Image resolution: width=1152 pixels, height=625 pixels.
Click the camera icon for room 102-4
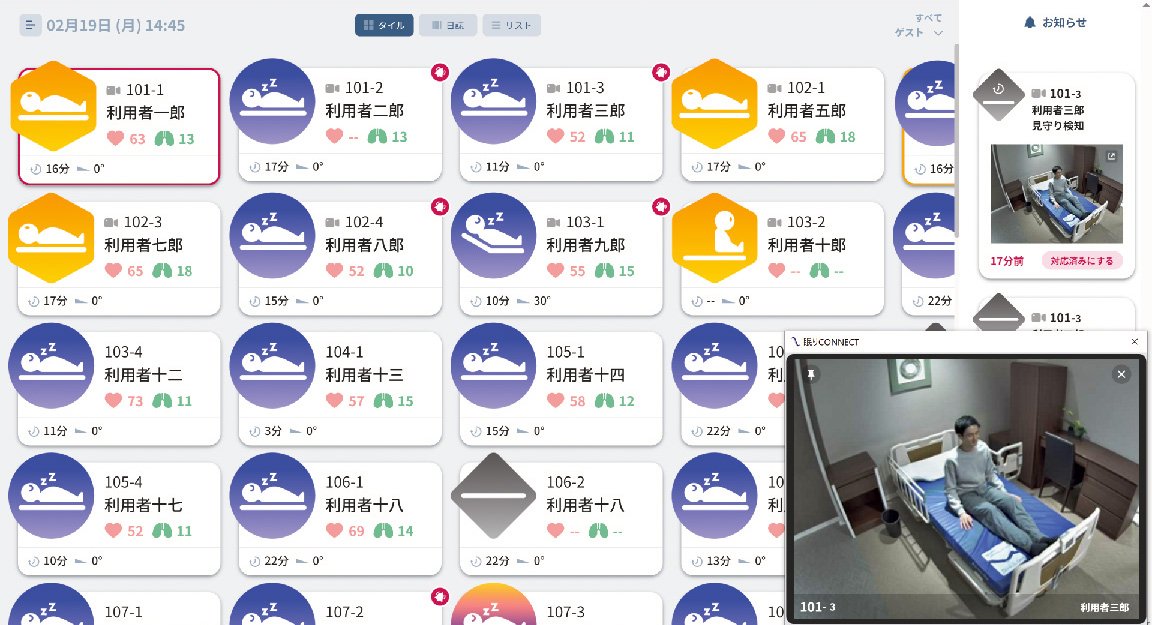pyautogui.click(x=333, y=221)
